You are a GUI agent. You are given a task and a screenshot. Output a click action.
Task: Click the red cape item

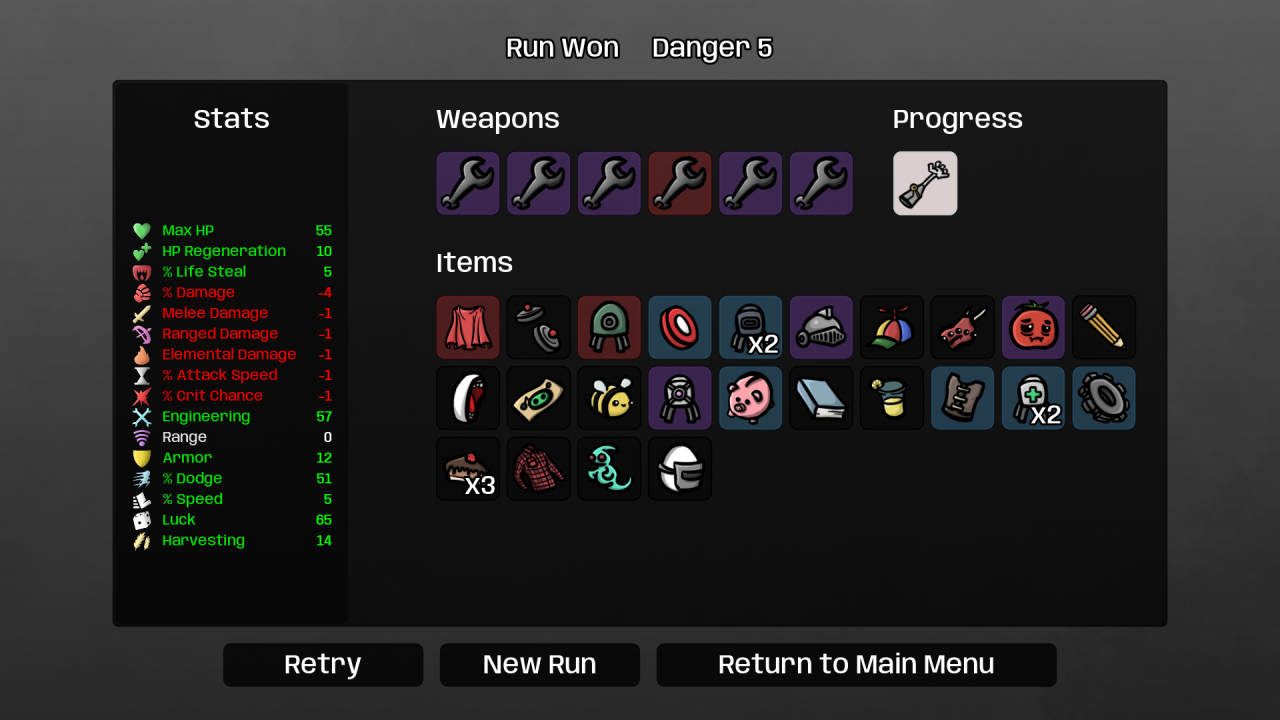coord(468,327)
